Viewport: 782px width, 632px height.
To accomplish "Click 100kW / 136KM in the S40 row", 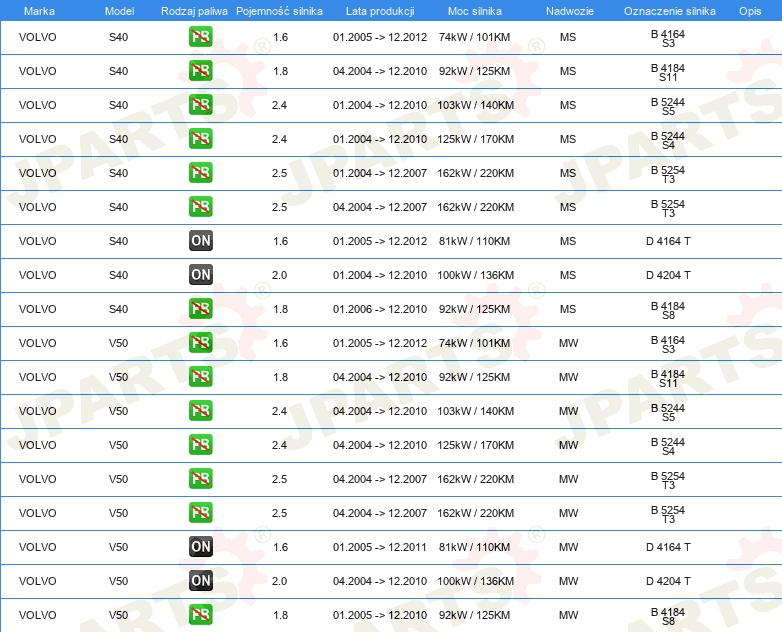I will [475, 275].
